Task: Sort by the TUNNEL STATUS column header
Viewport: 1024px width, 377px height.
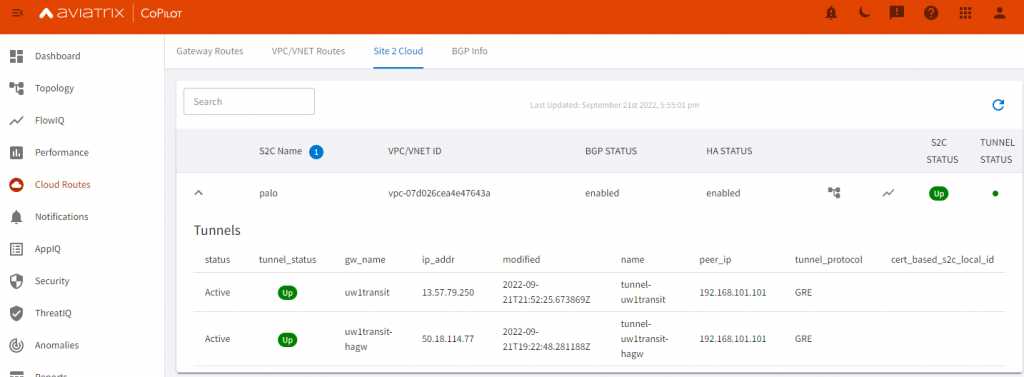Action: (x=997, y=151)
